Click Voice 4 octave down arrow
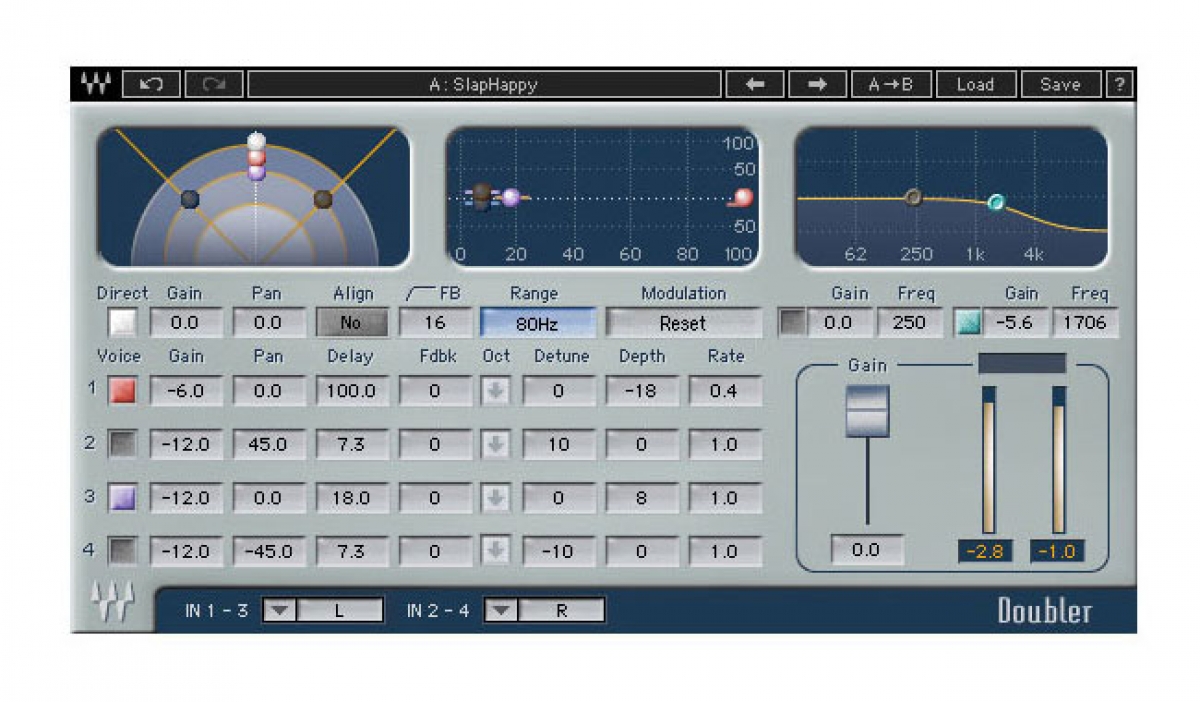 tap(495, 551)
